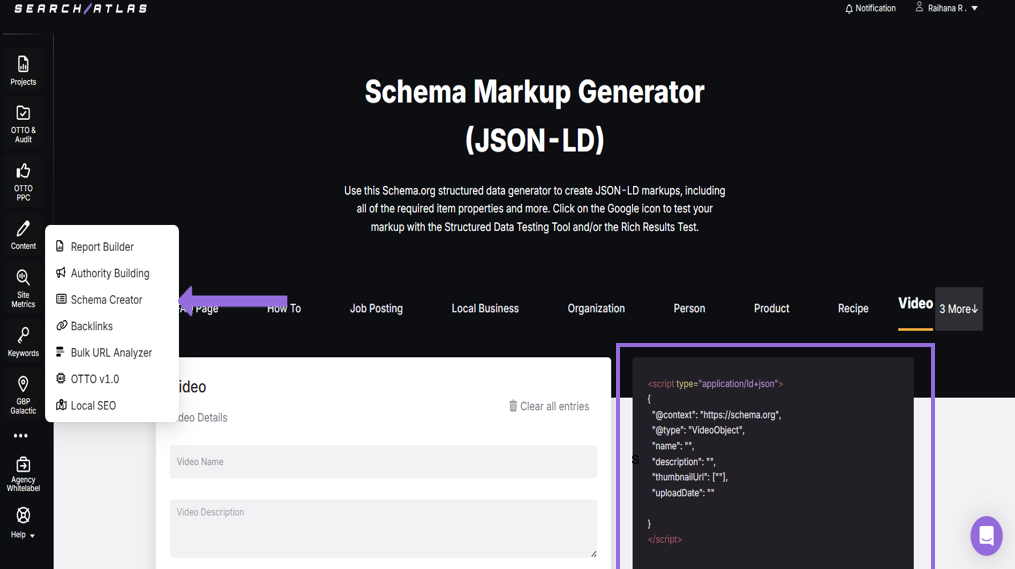Open the Projects sidebar icon
This screenshot has width=1015, height=569.
pyautogui.click(x=23, y=64)
